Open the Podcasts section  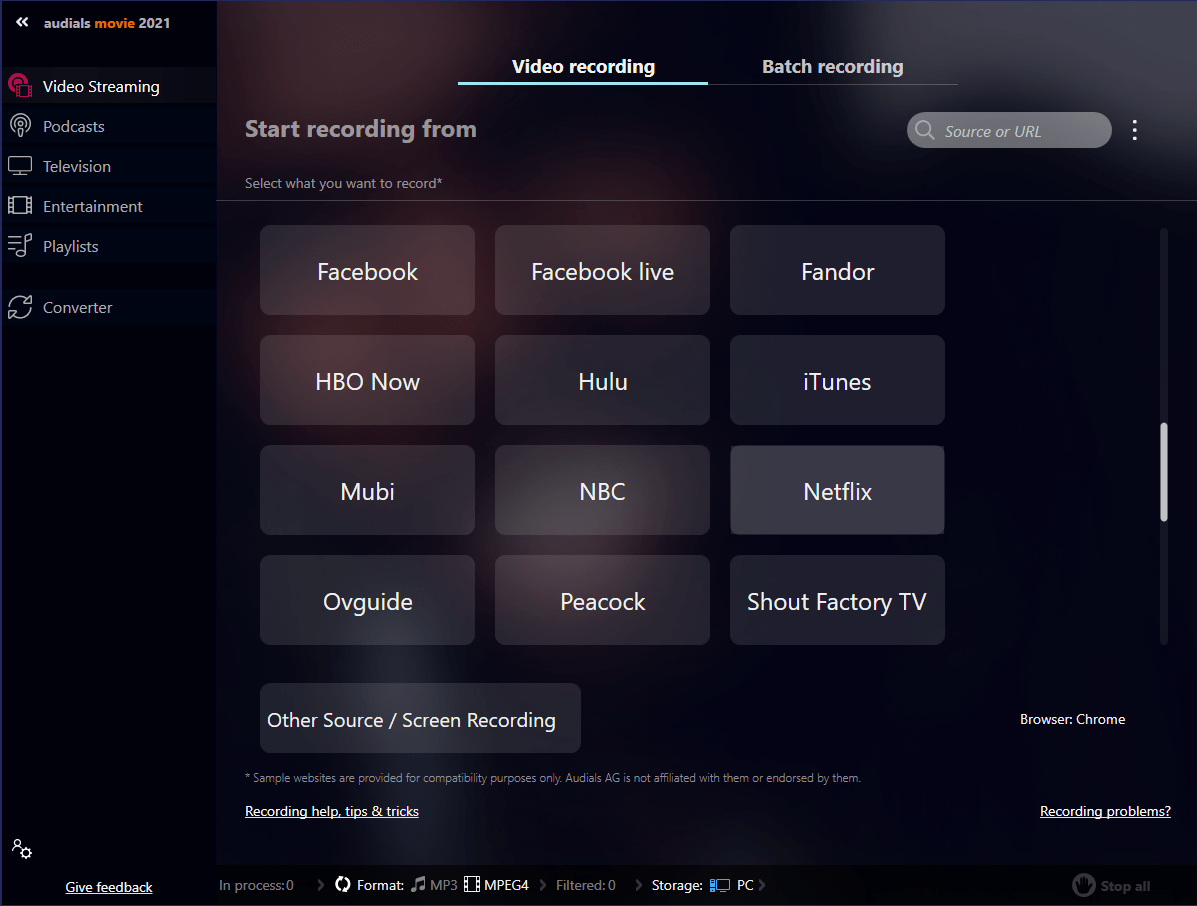point(73,125)
